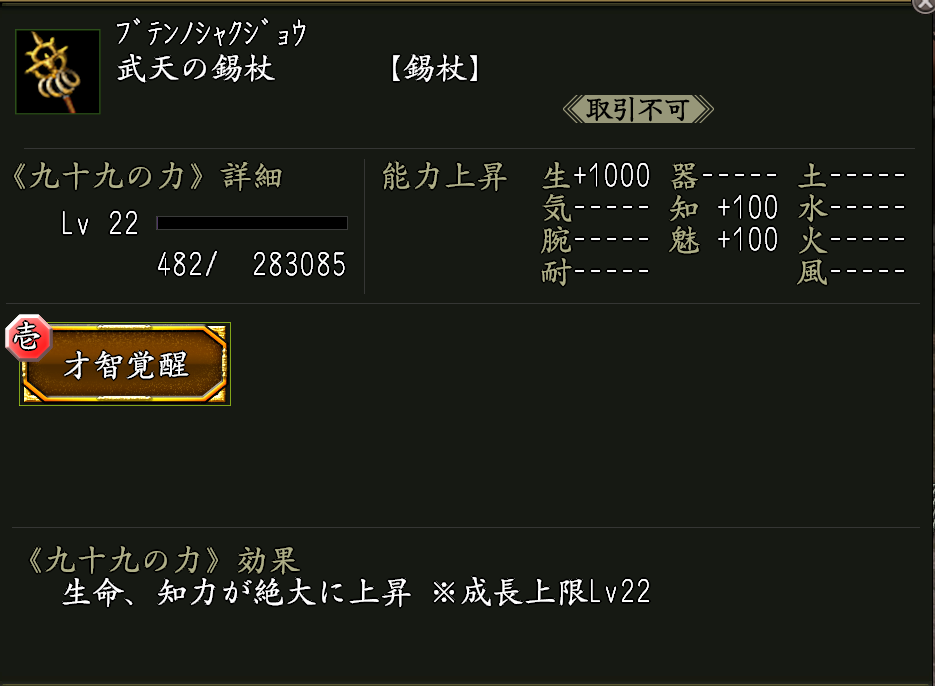Click the 【錫杖】 weapon type label

click(434, 69)
